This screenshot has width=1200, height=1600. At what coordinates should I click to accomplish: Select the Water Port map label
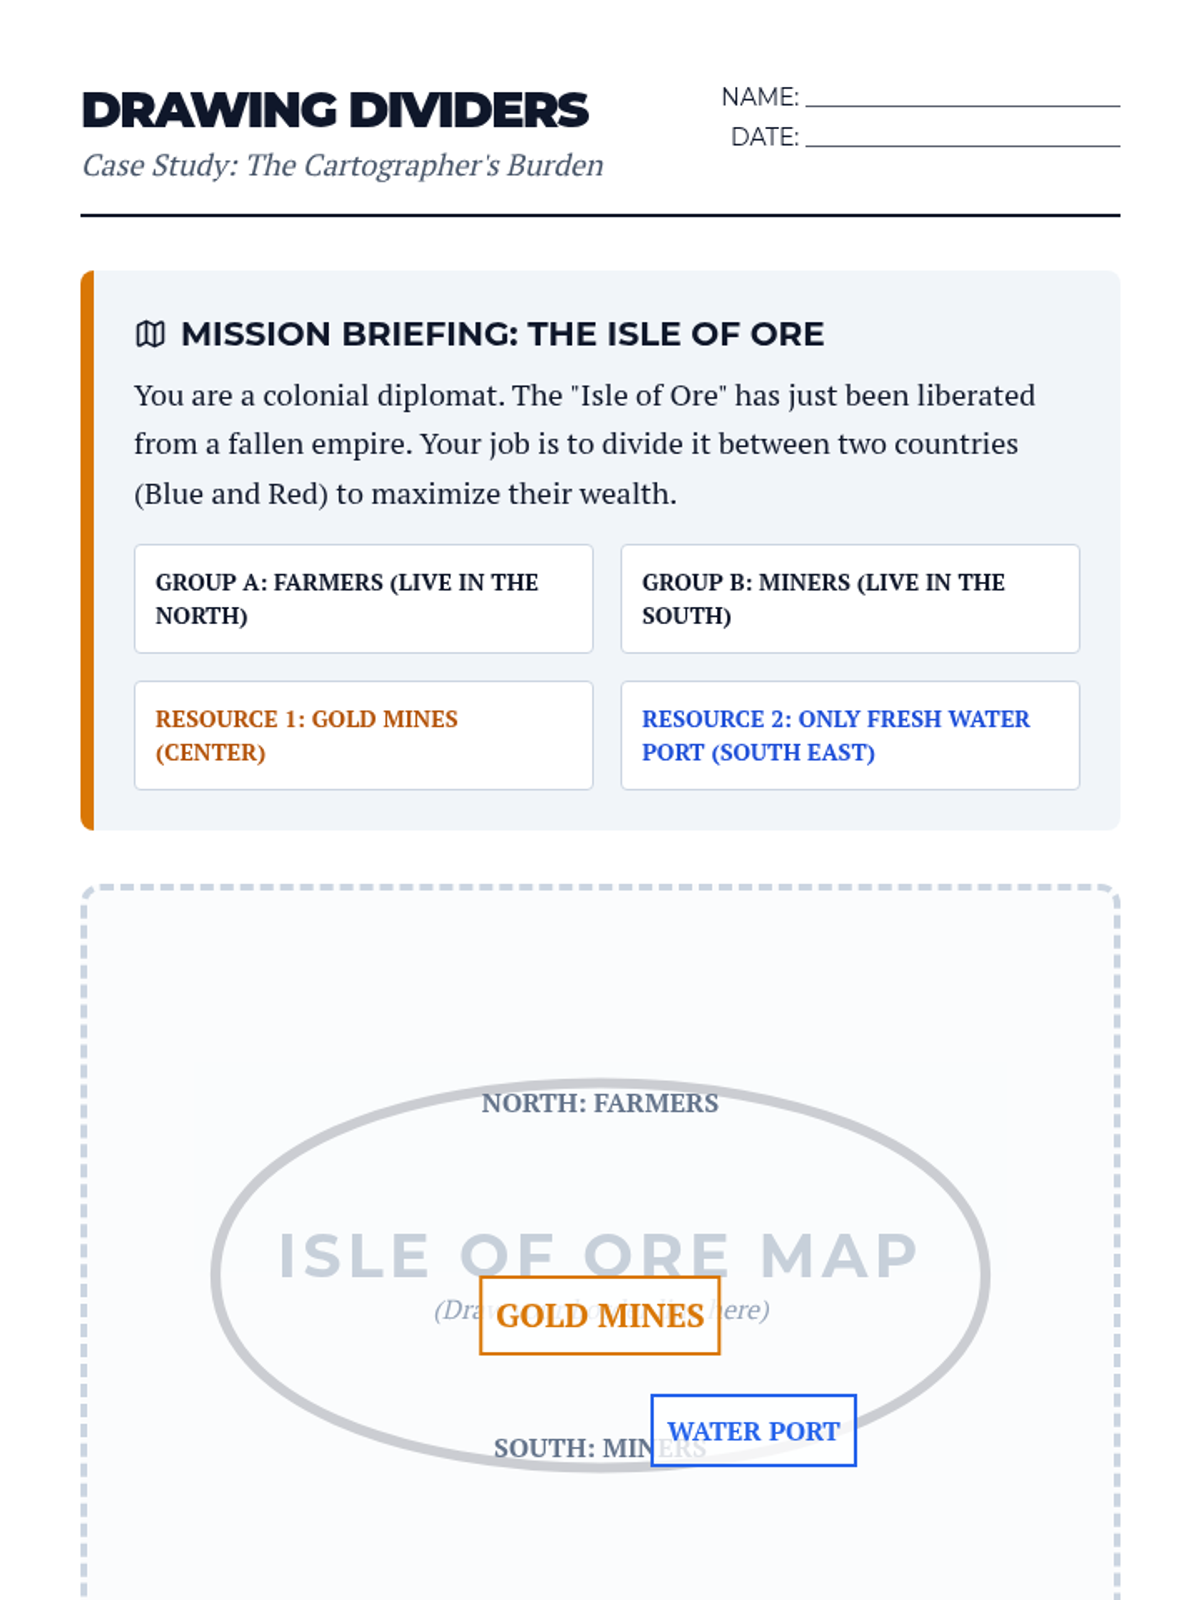coord(753,1431)
